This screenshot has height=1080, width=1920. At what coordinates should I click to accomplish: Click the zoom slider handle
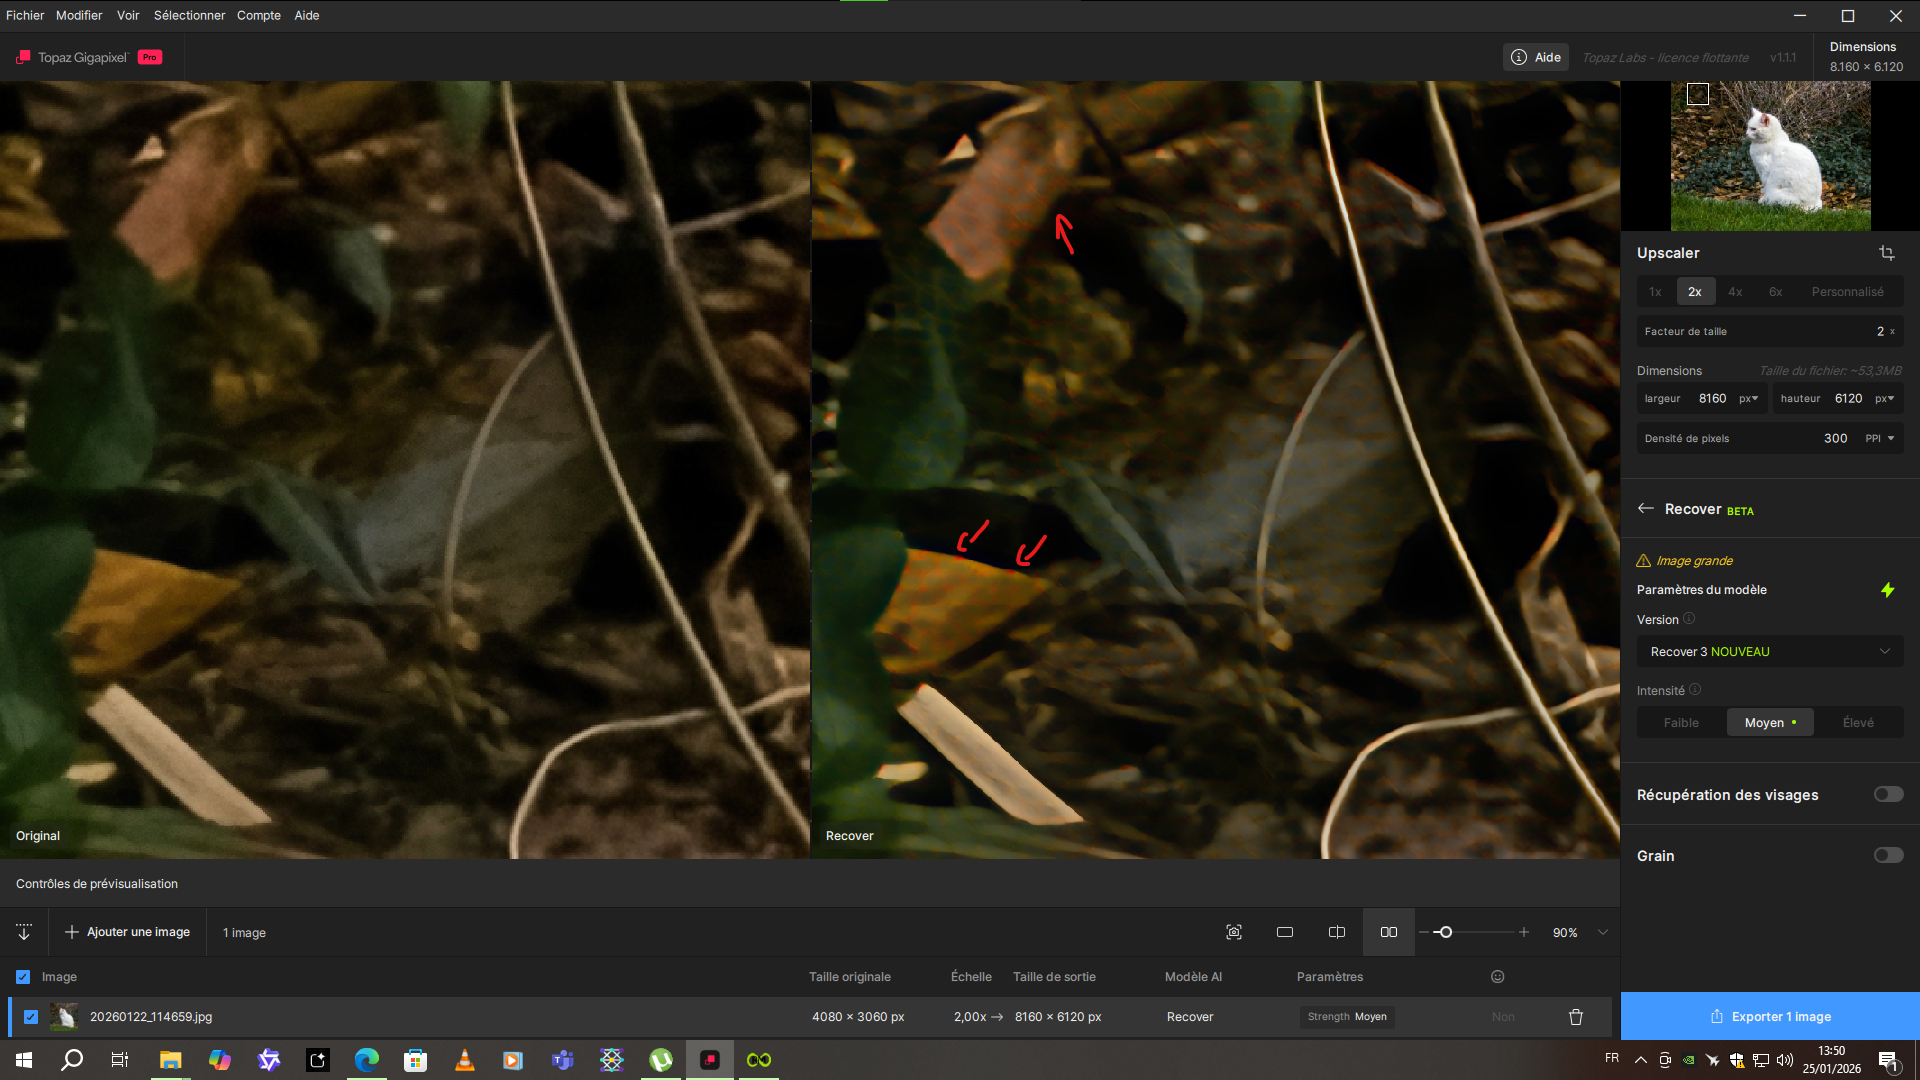1445,932
